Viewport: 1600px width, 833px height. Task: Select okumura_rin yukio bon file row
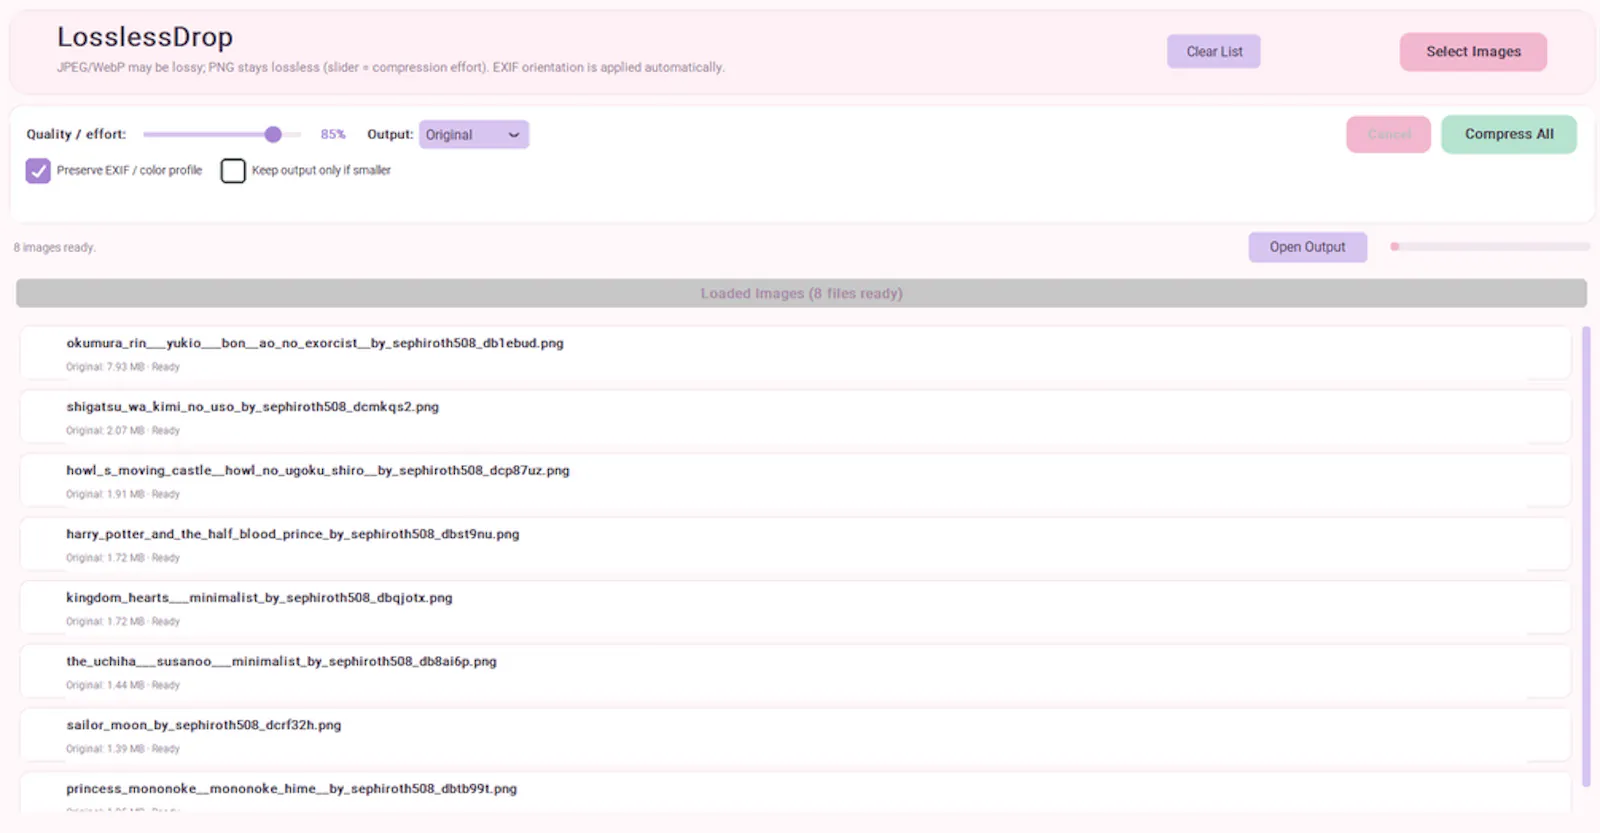pyautogui.click(x=795, y=353)
